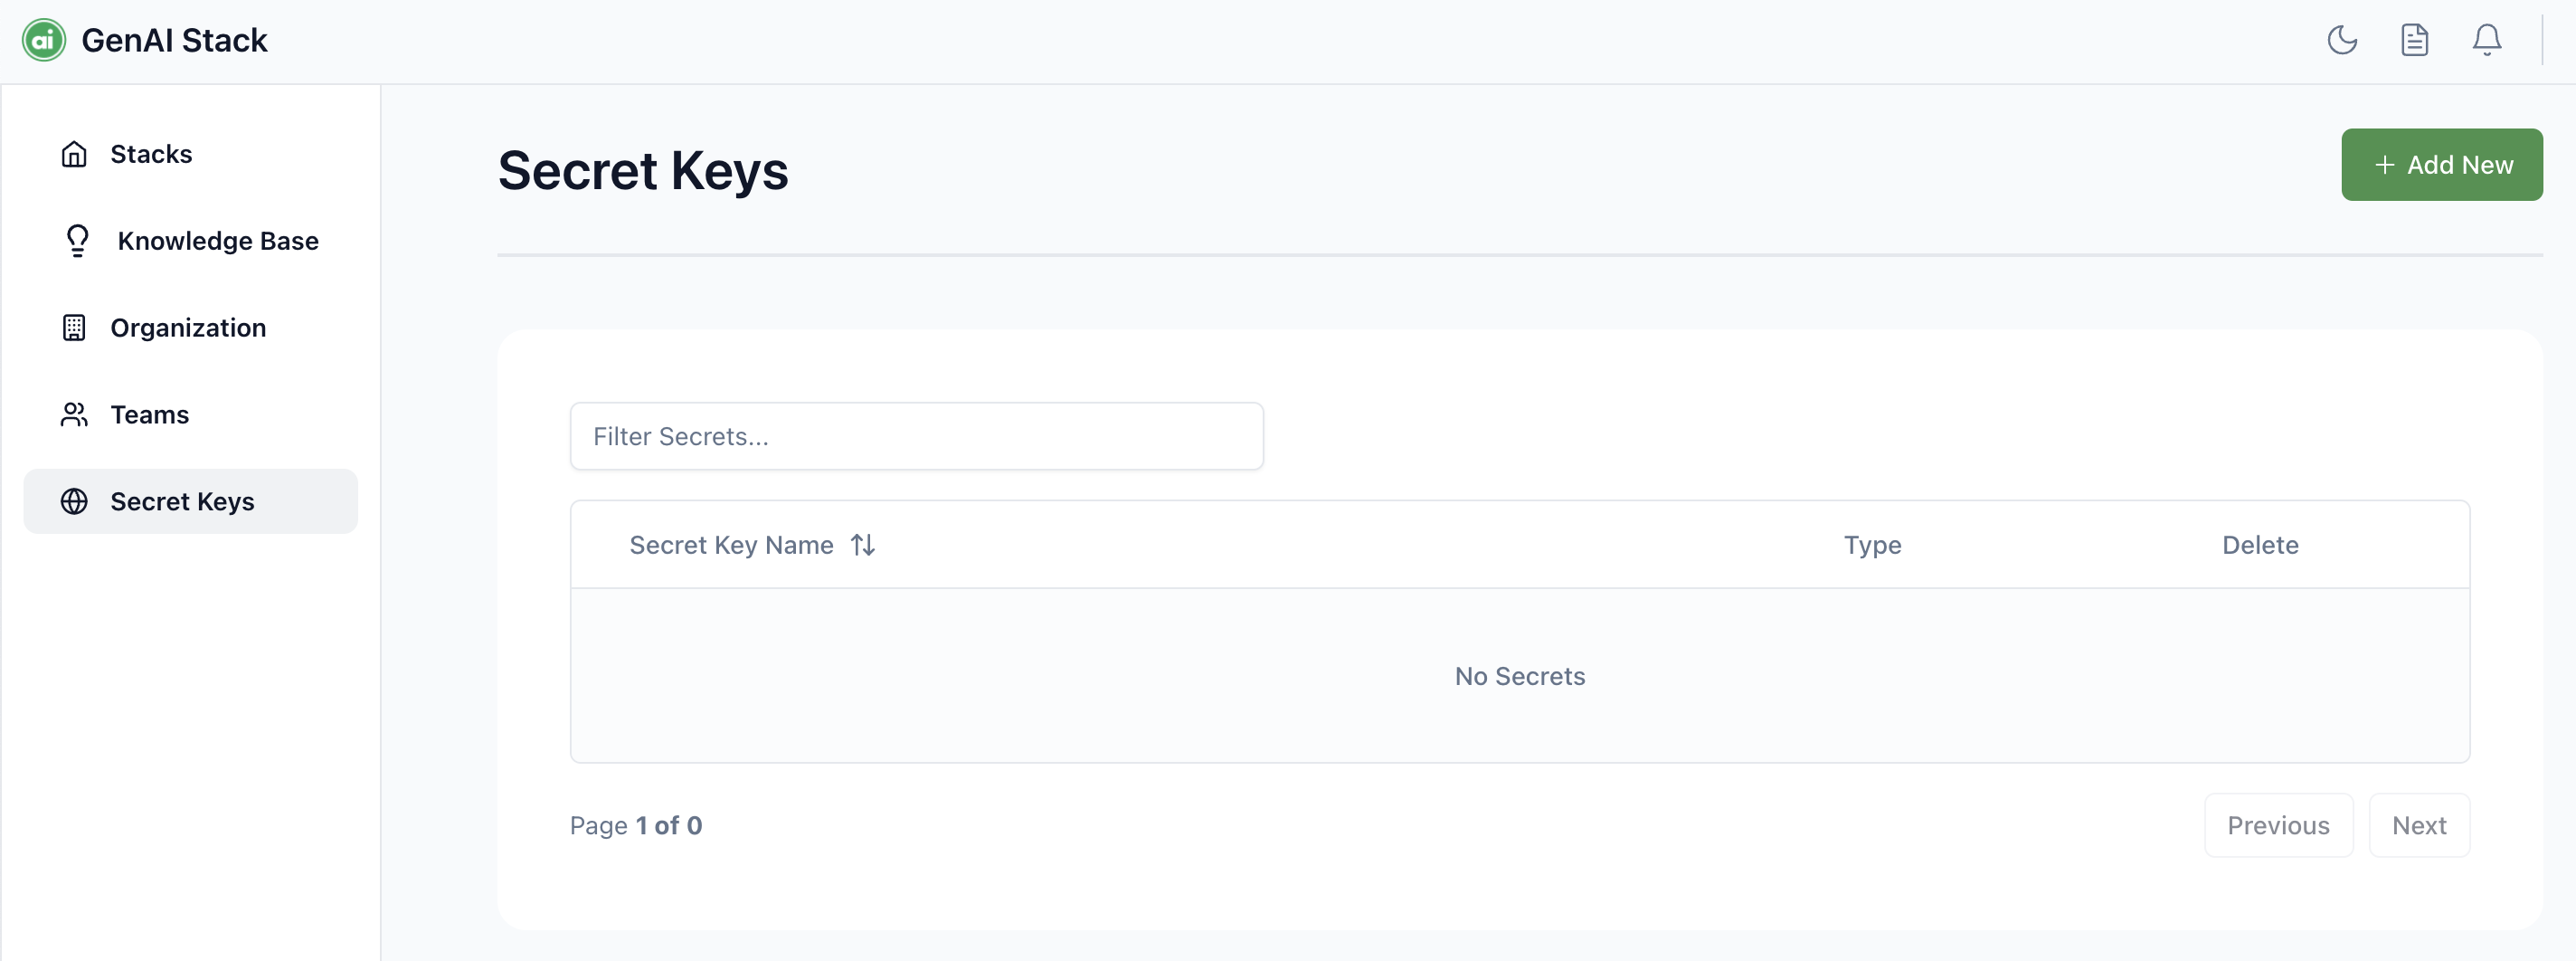Focus the Filter Secrets input field
Image resolution: width=2576 pixels, height=961 pixels.
[916, 436]
